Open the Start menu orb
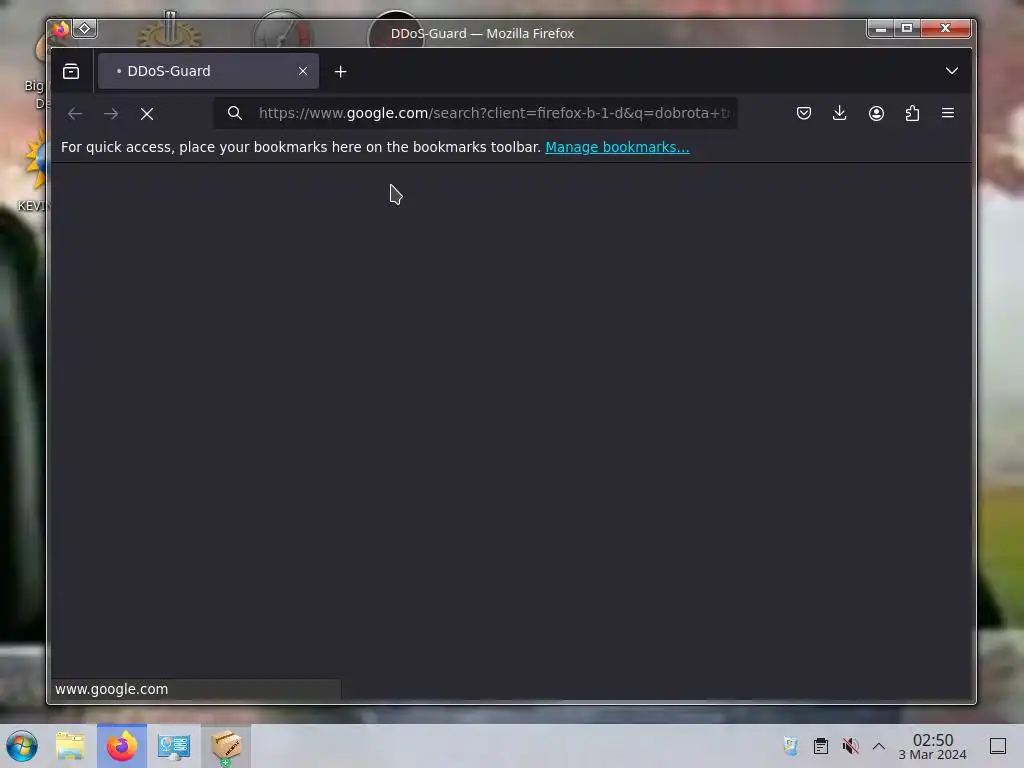This screenshot has height=768, width=1024. tap(22, 746)
